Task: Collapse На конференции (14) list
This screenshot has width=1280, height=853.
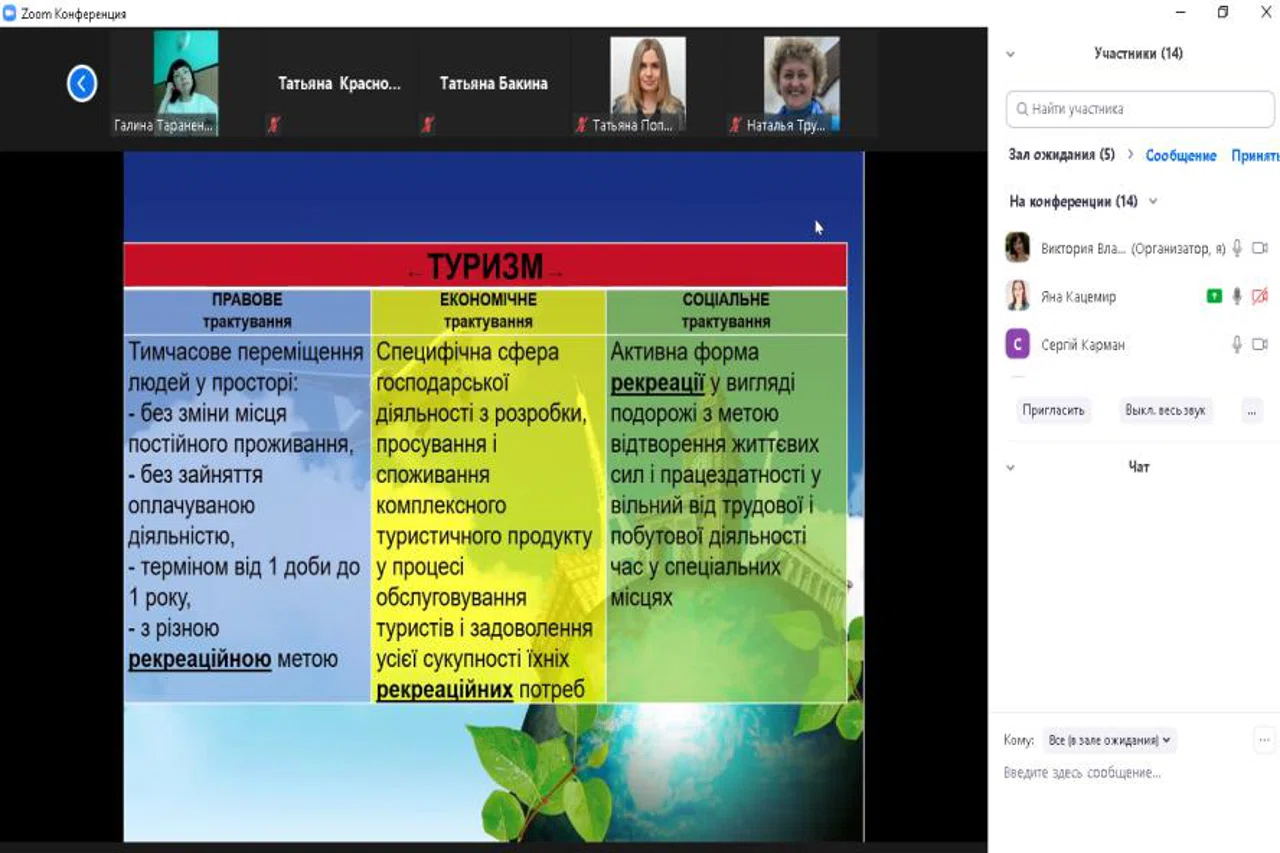Action: [1153, 201]
